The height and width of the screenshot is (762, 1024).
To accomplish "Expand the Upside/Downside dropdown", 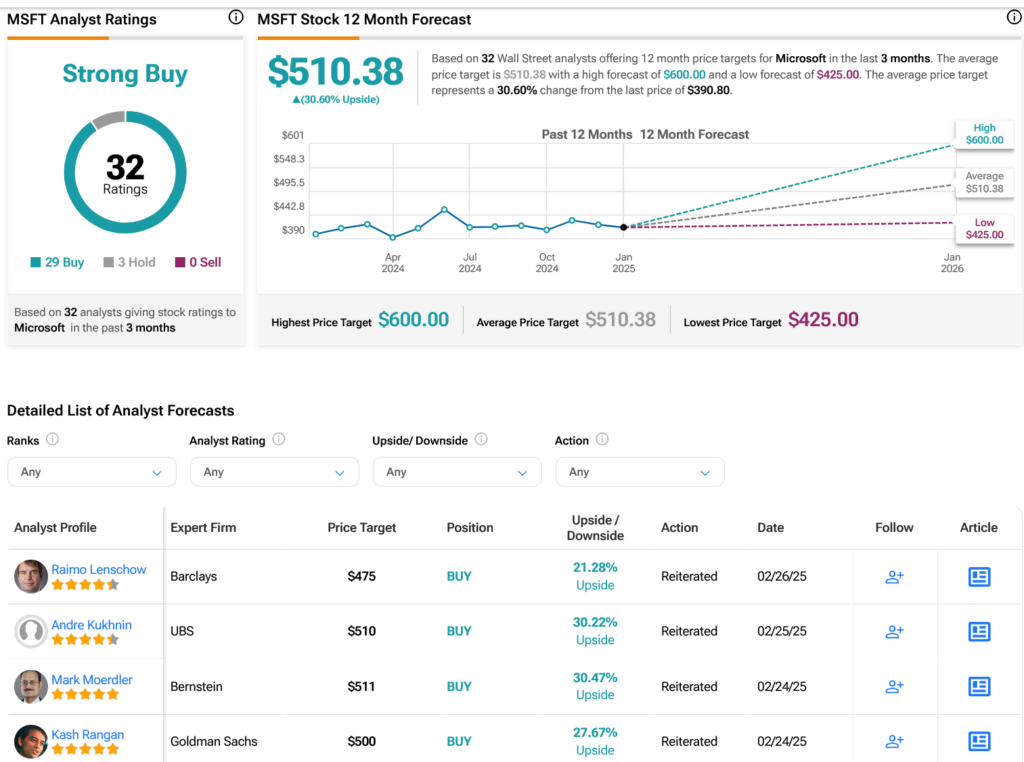I will [x=457, y=472].
